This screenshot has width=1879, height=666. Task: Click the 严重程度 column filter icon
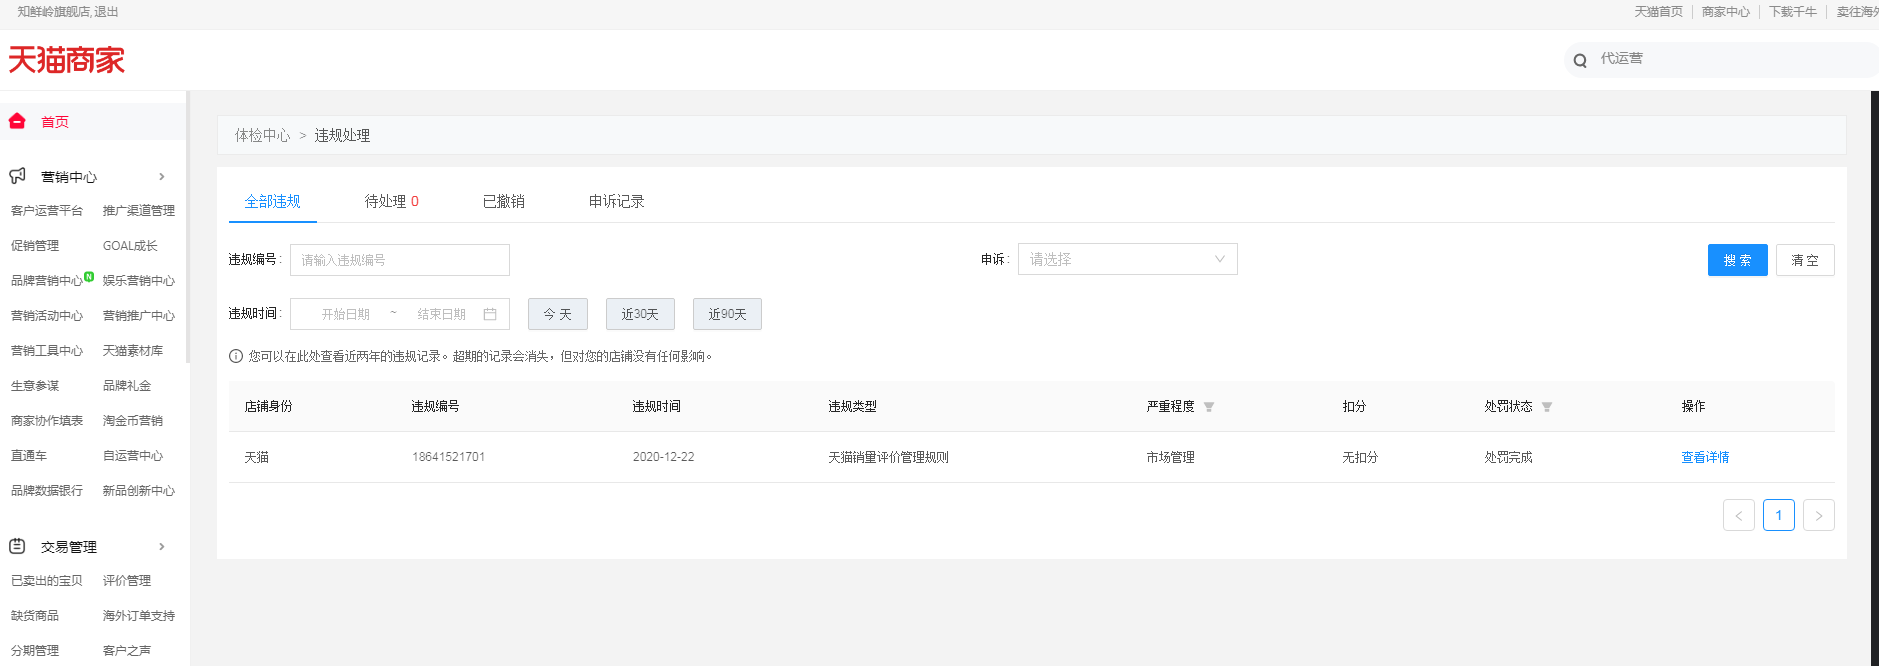click(1209, 407)
